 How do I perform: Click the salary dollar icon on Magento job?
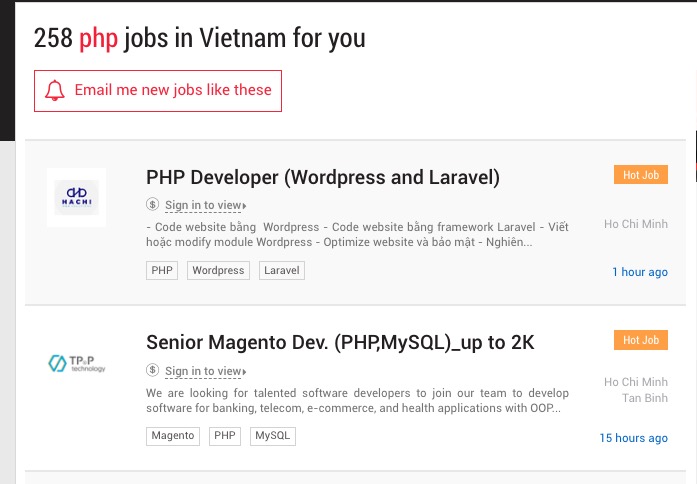point(152,371)
